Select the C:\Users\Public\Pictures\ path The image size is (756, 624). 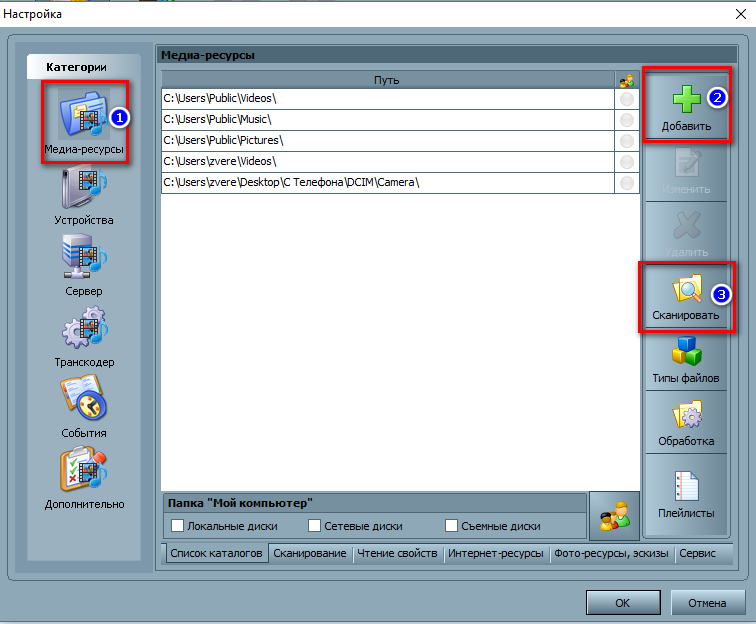click(388, 141)
